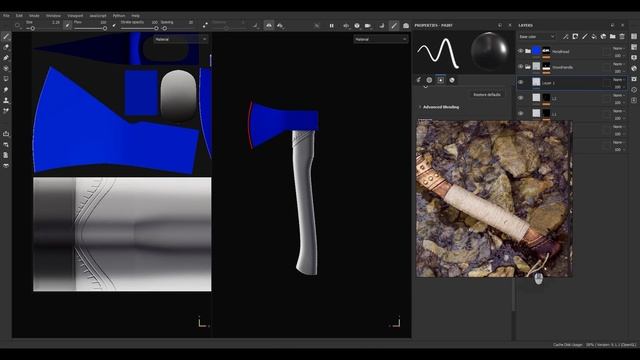The height and width of the screenshot is (360, 640).
Task: Add a fill layer with the bucket icon
Action: (594, 37)
